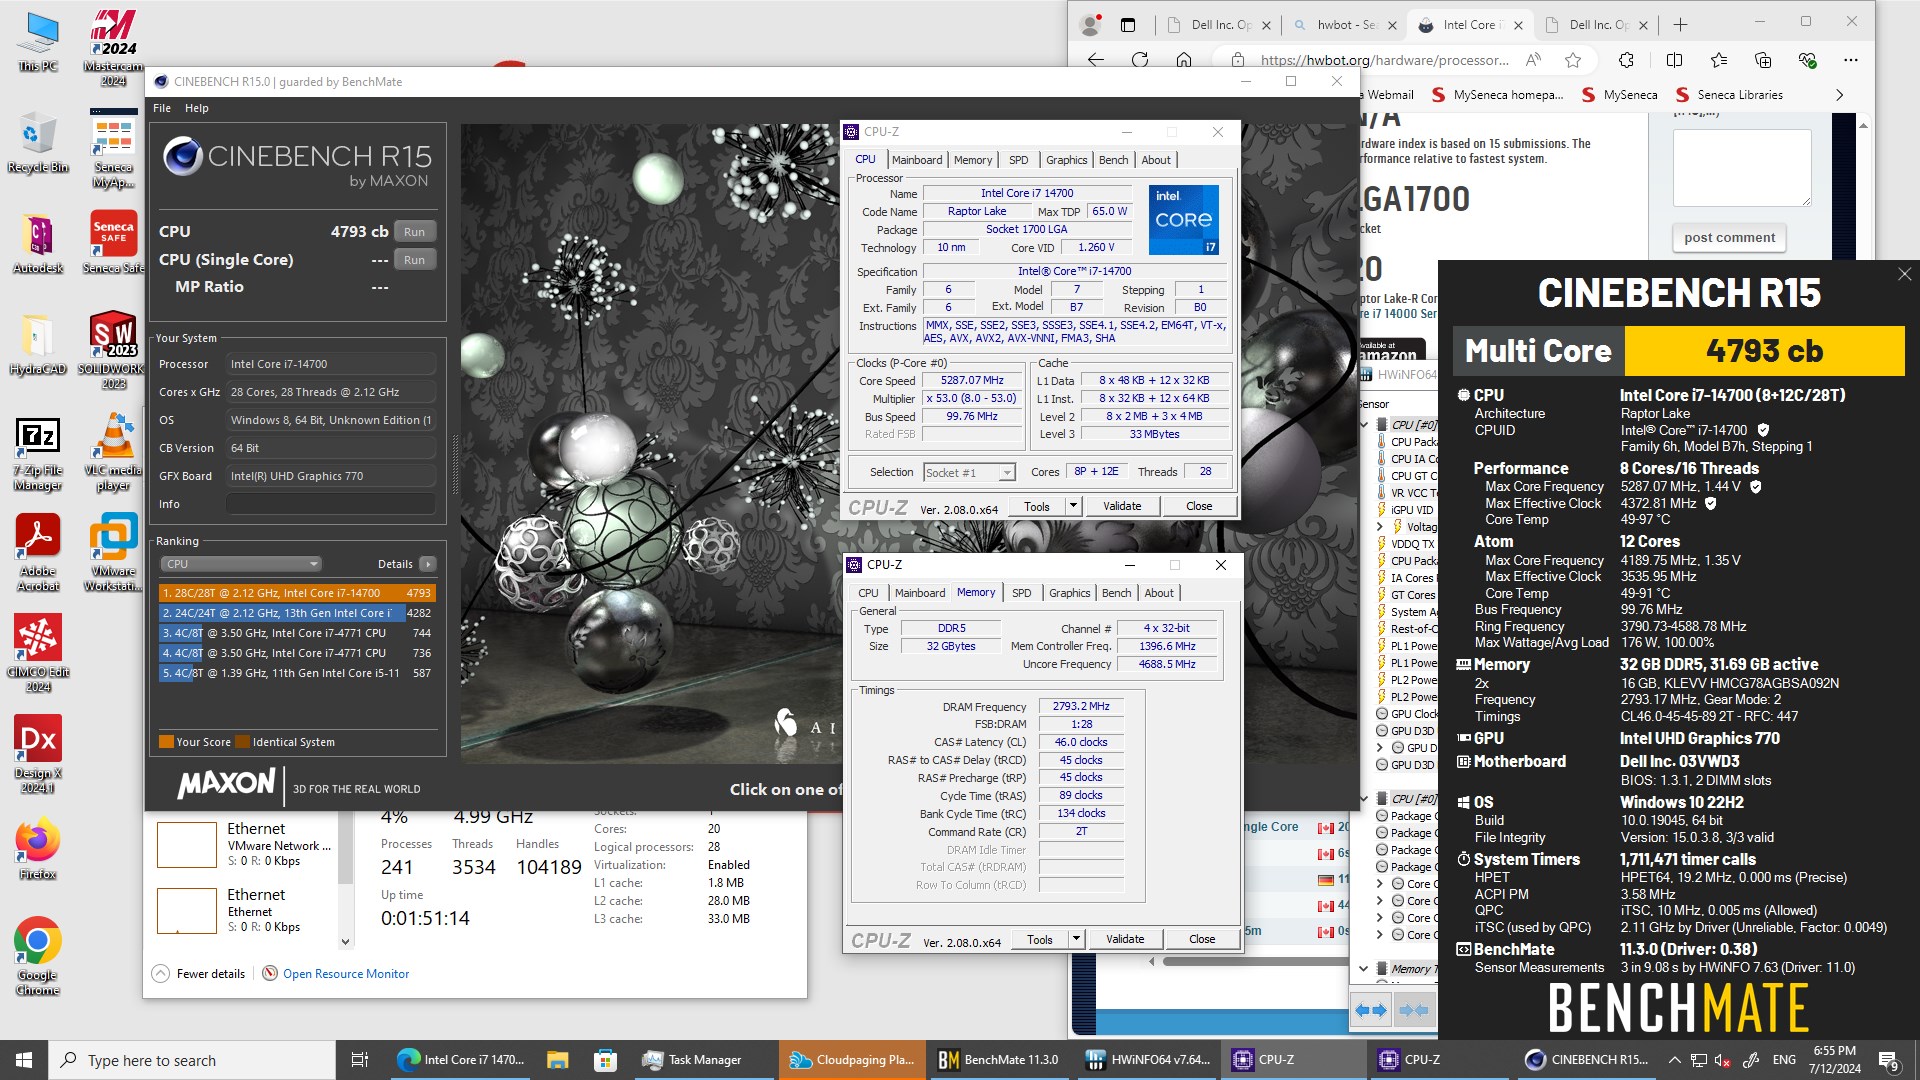1920x1080 pixels.
Task: Open Windows Start menu
Action: pos(24,1060)
